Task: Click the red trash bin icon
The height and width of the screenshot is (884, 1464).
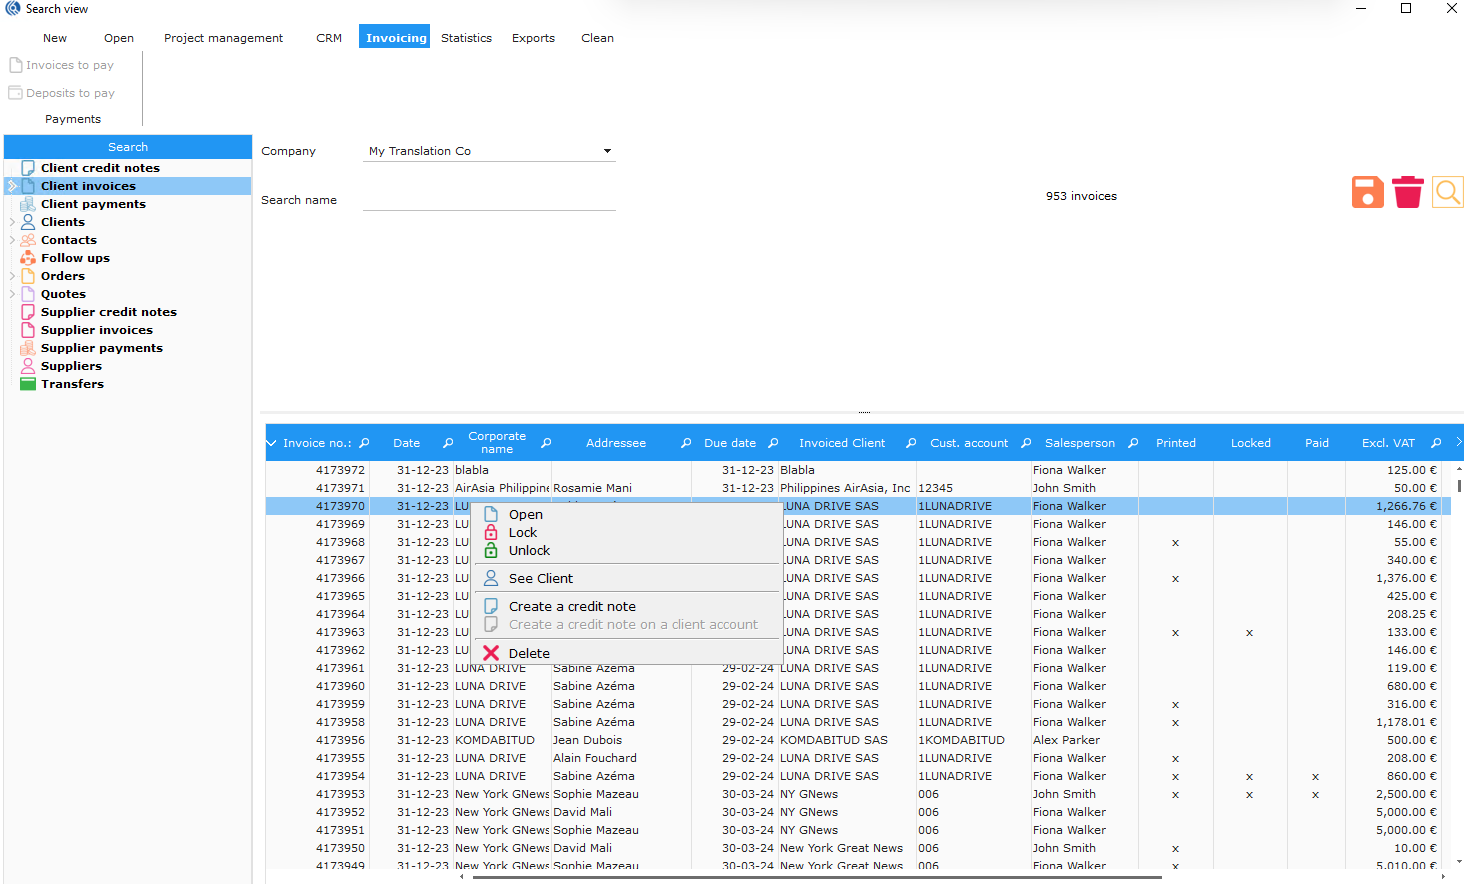Action: tap(1407, 192)
